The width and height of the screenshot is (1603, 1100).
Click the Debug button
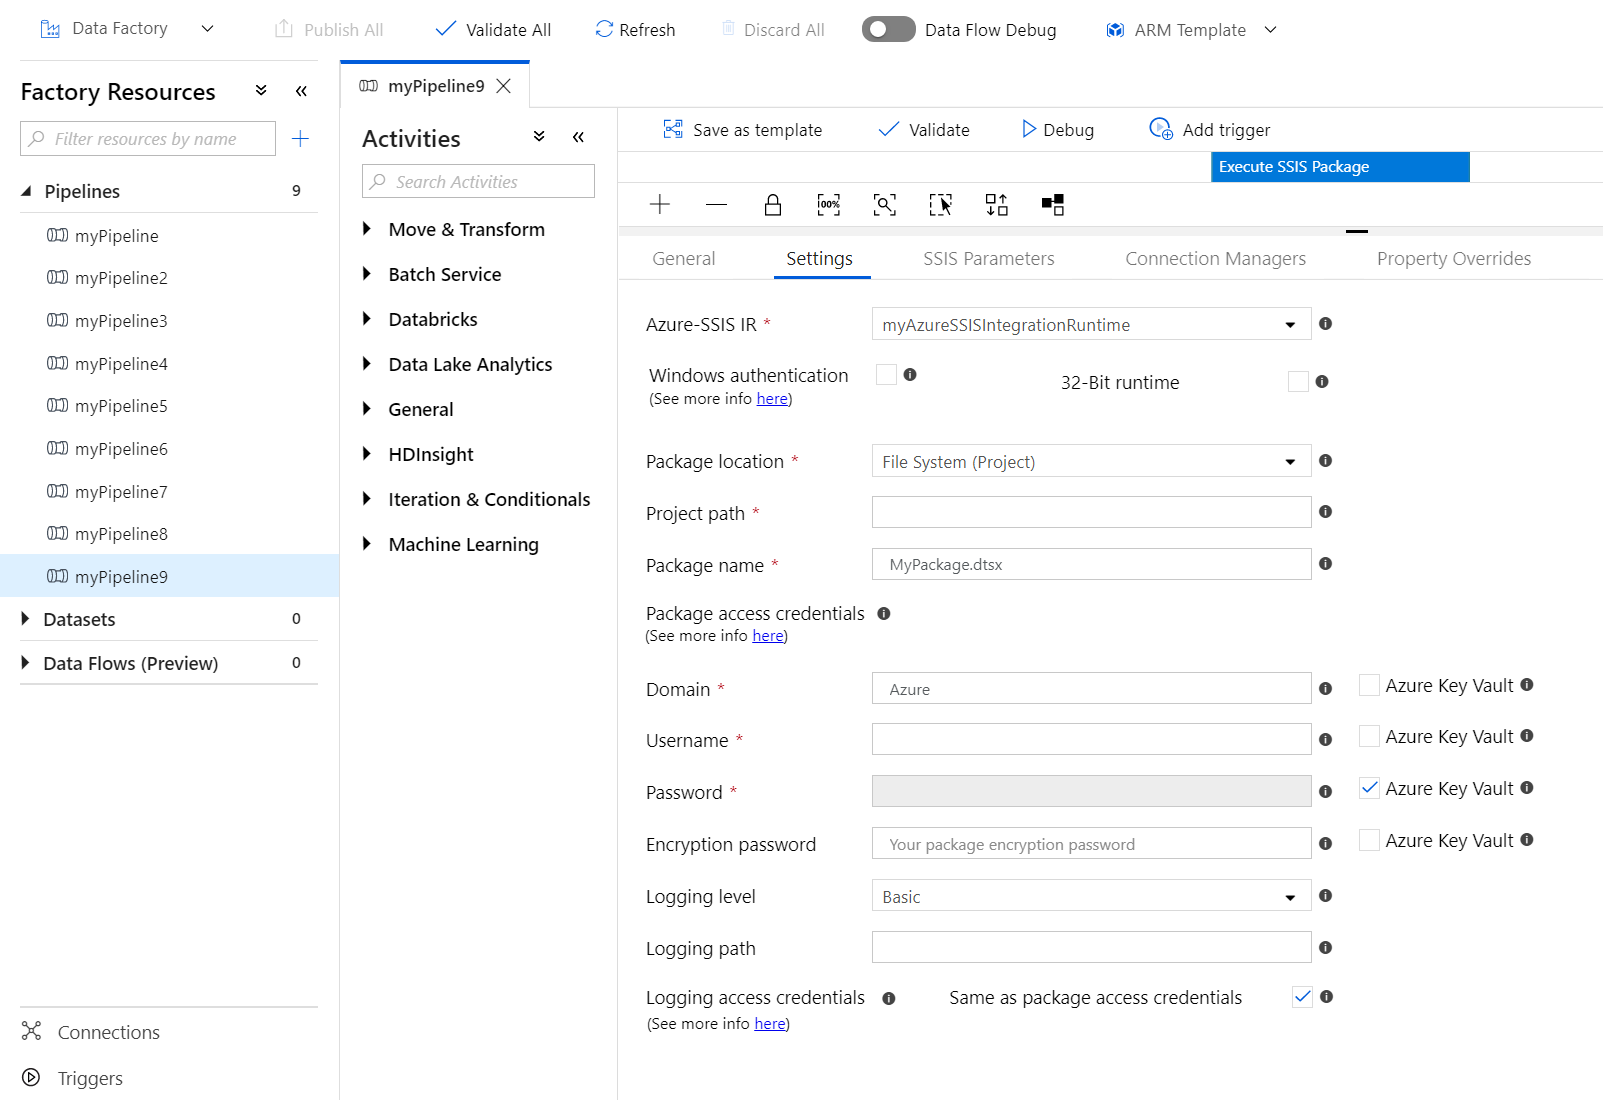pyautogui.click(x=1057, y=130)
